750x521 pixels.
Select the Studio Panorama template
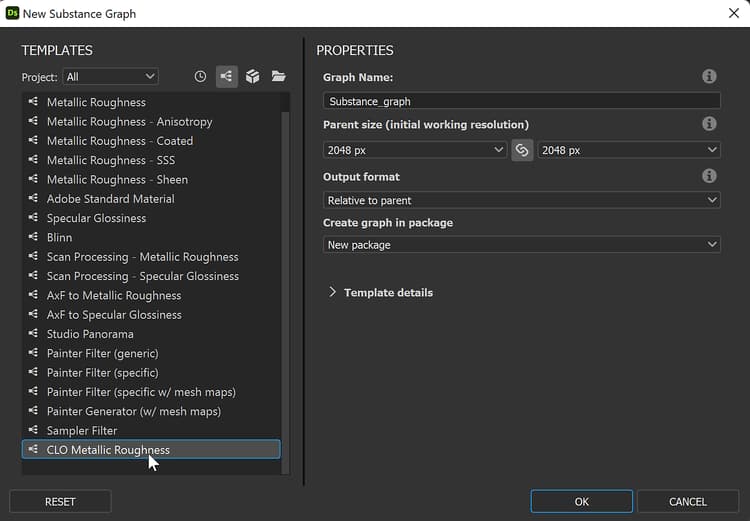(151, 334)
